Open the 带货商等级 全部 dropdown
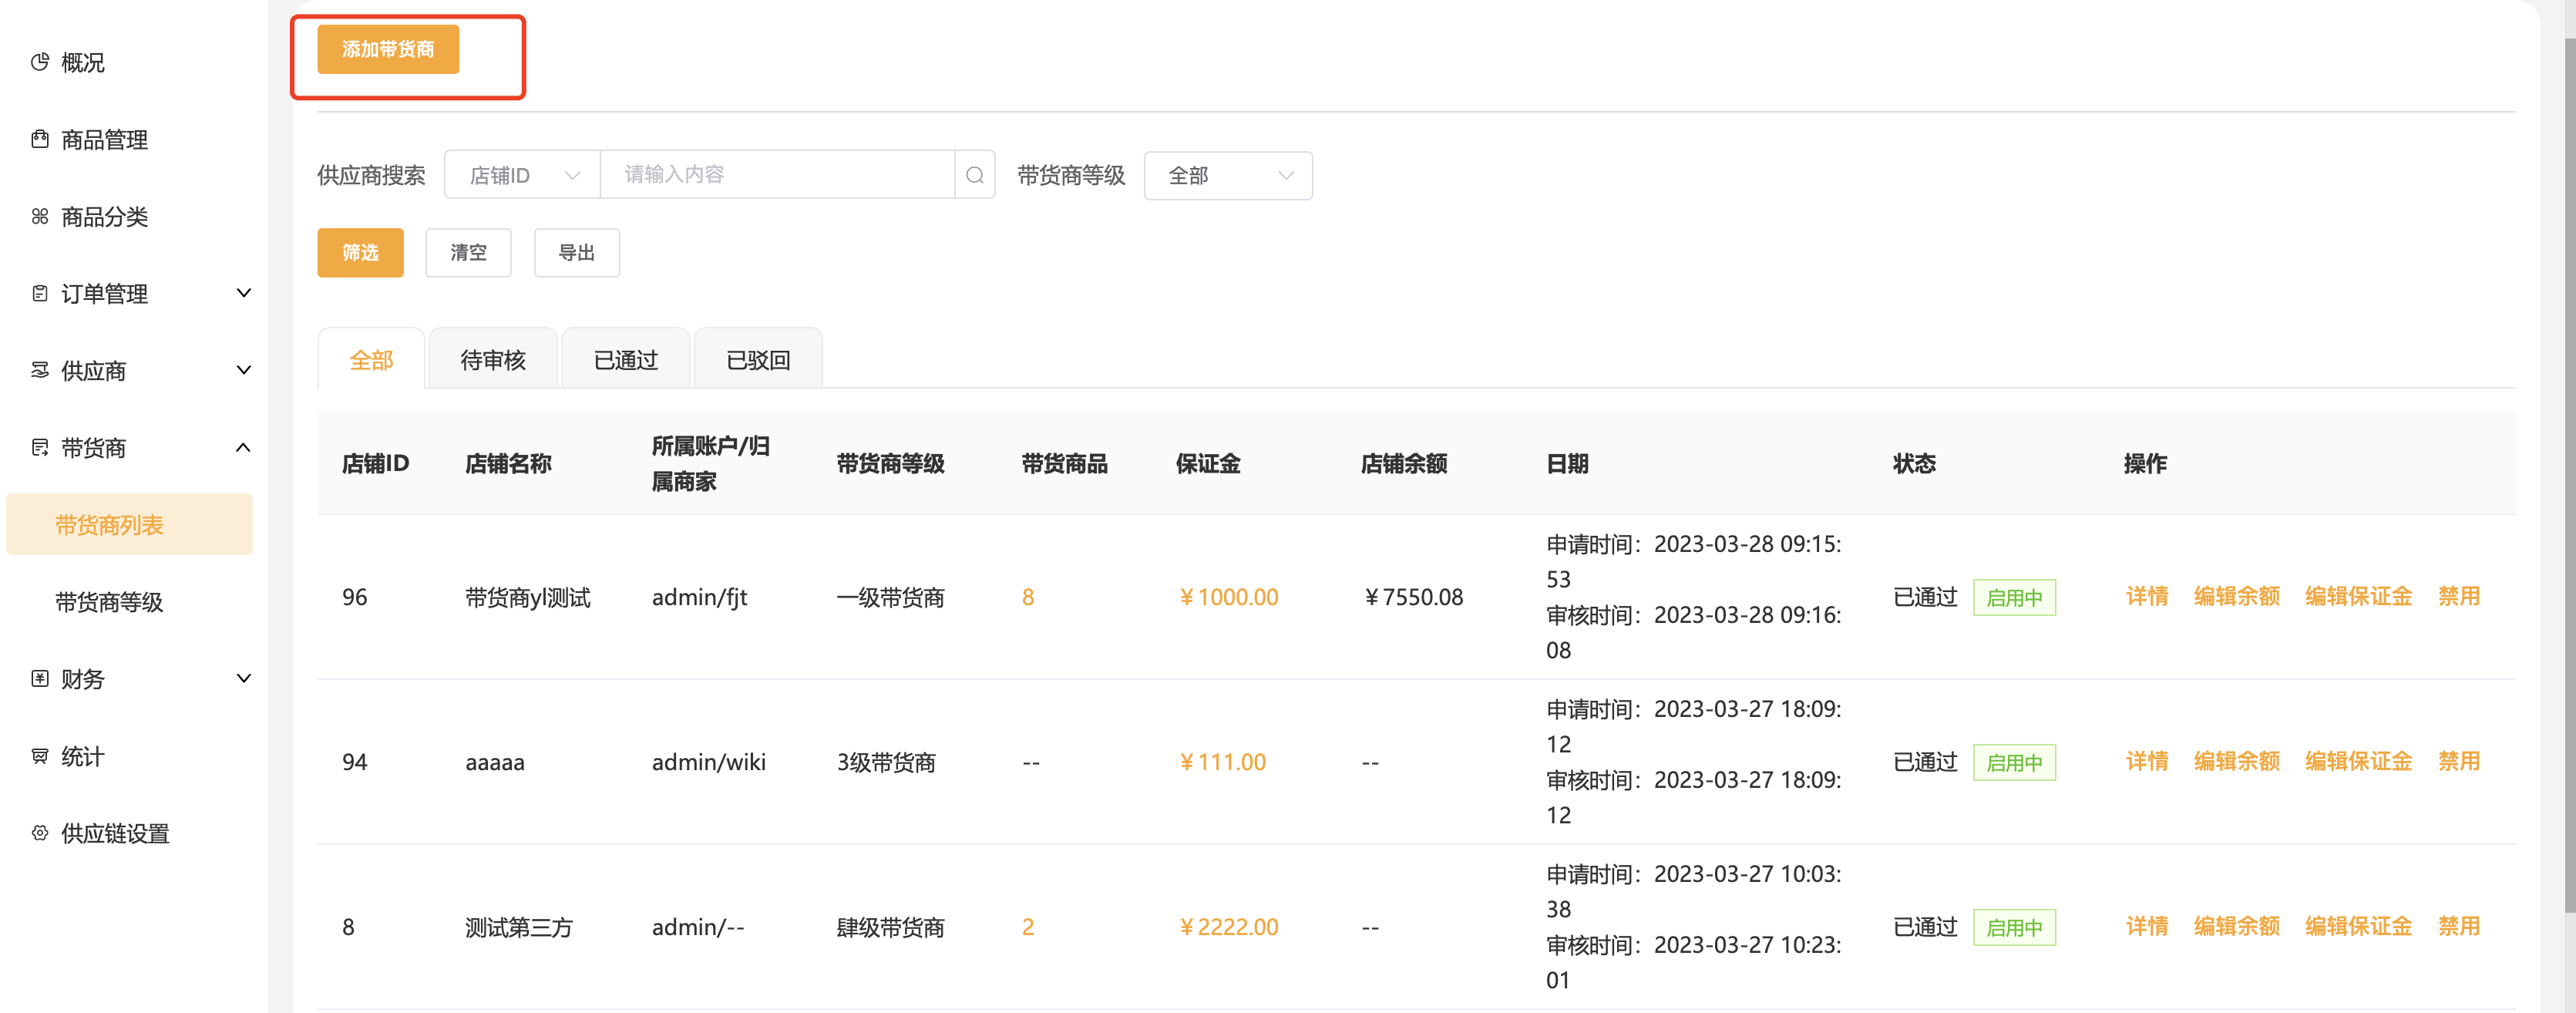 click(x=1227, y=175)
